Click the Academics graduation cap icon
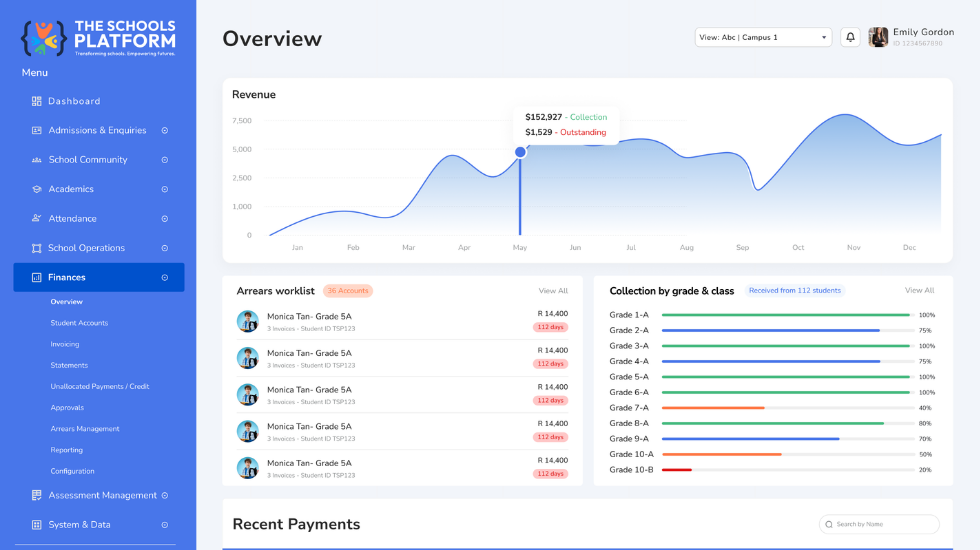The height and width of the screenshot is (550, 980). tap(36, 189)
